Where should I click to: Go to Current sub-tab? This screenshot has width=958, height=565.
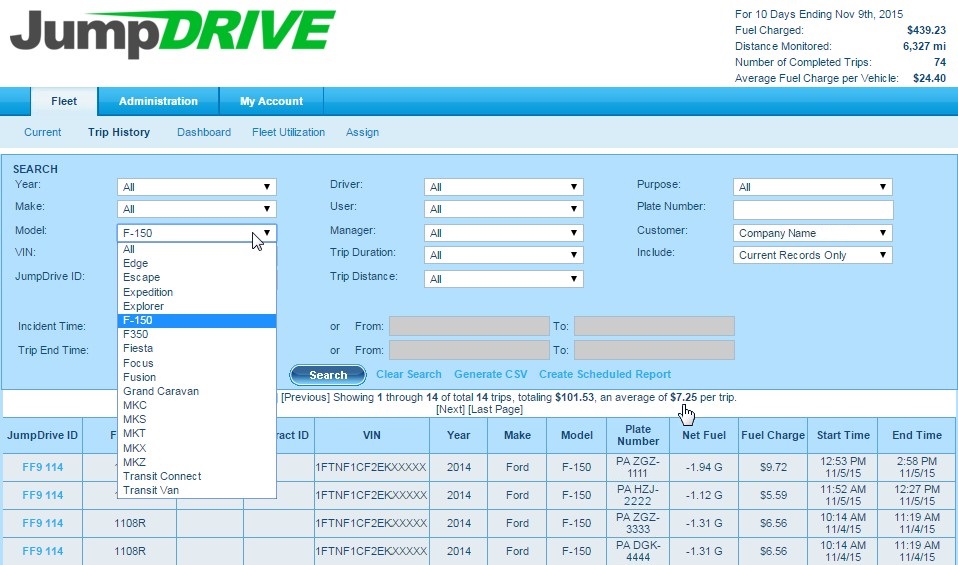coord(43,132)
